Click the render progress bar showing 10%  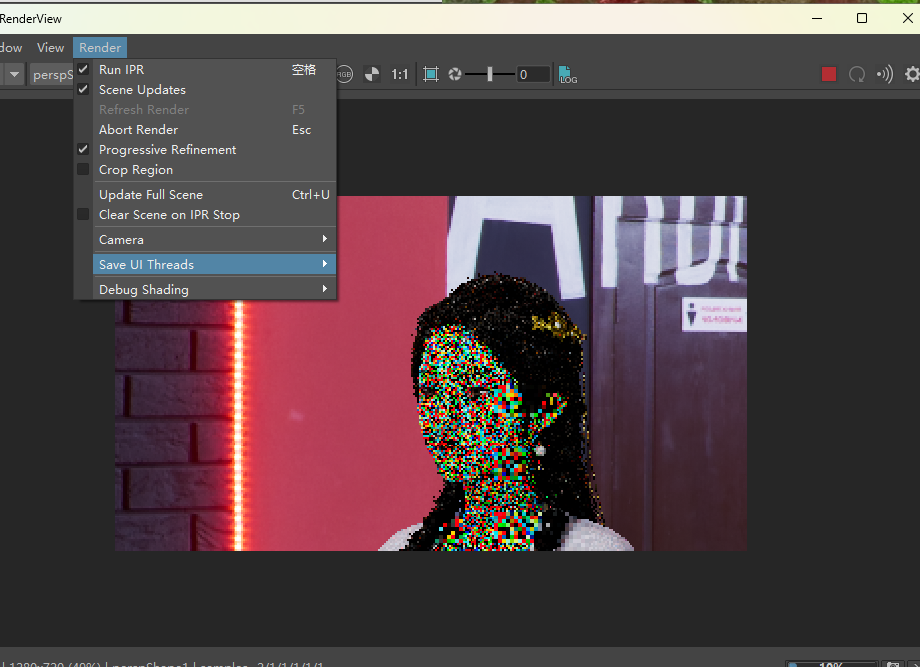click(831, 663)
